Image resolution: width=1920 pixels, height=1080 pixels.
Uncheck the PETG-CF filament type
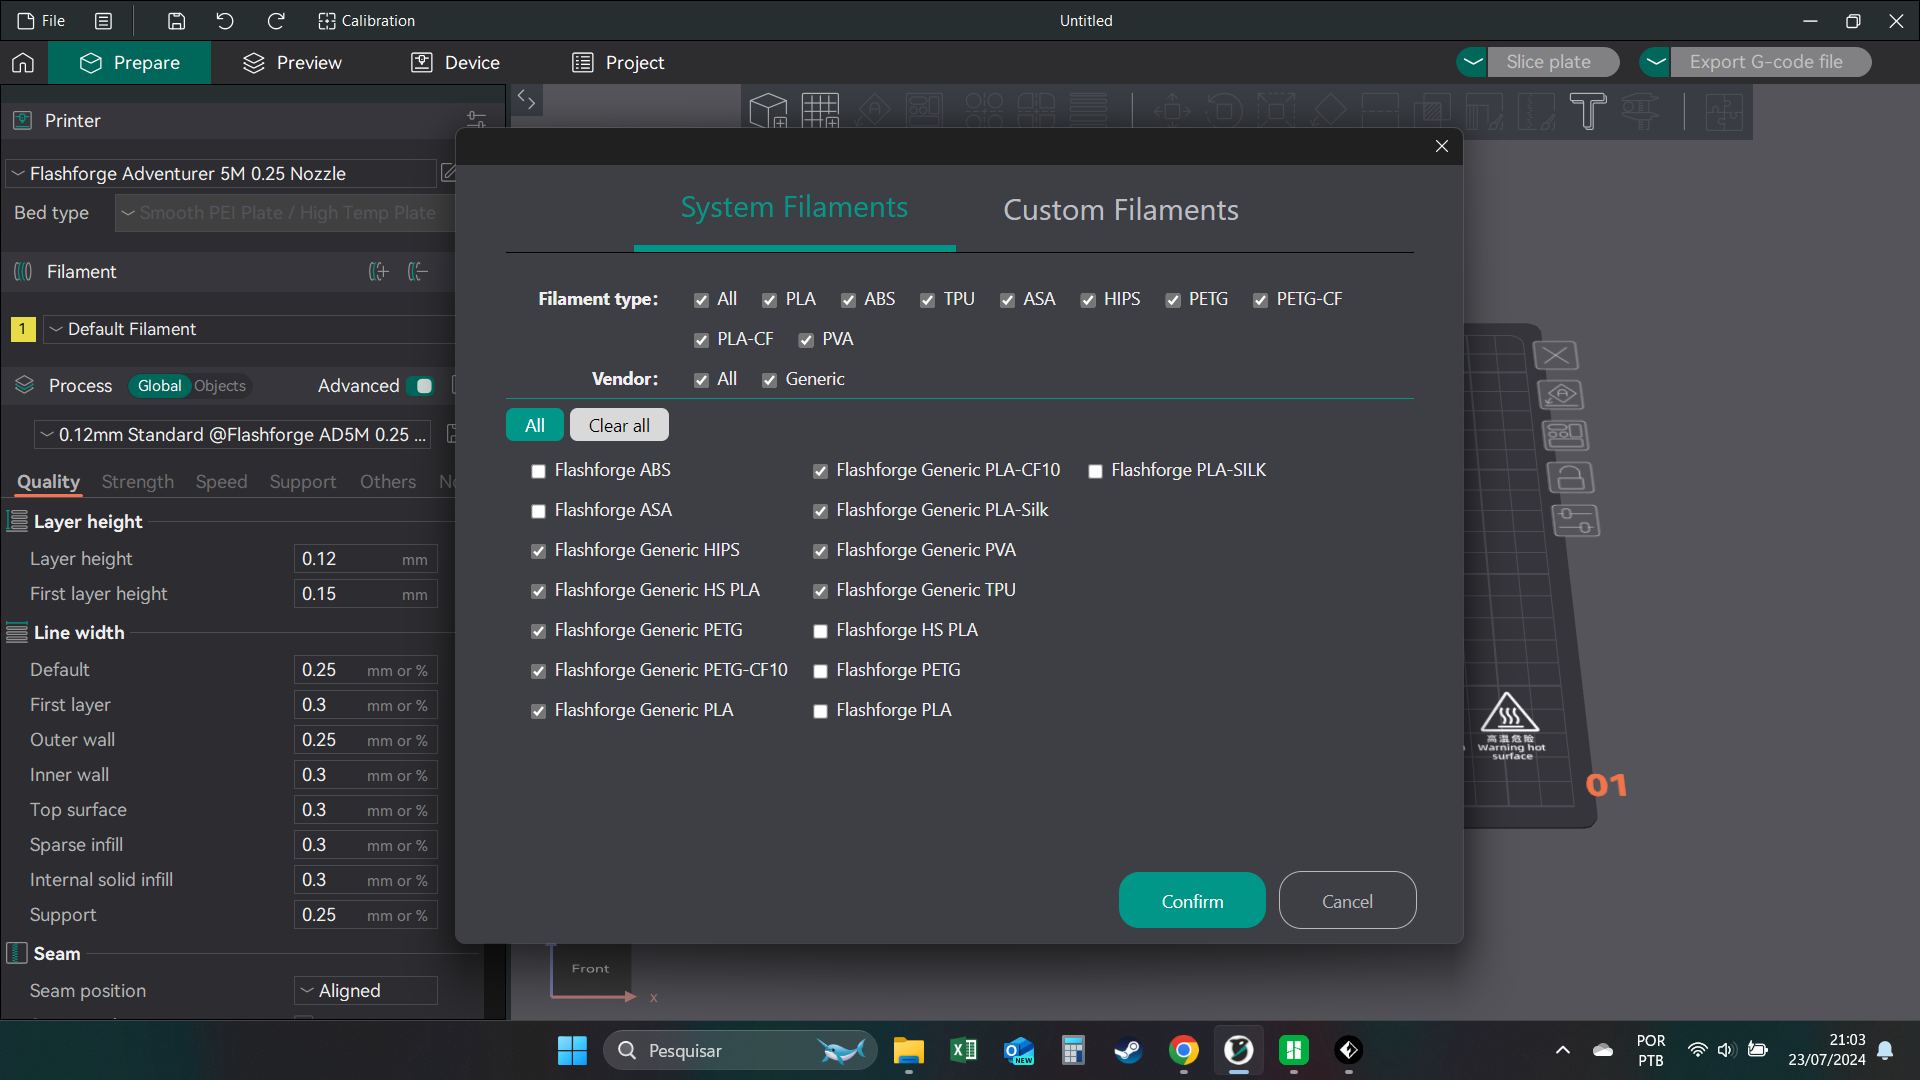(1260, 300)
